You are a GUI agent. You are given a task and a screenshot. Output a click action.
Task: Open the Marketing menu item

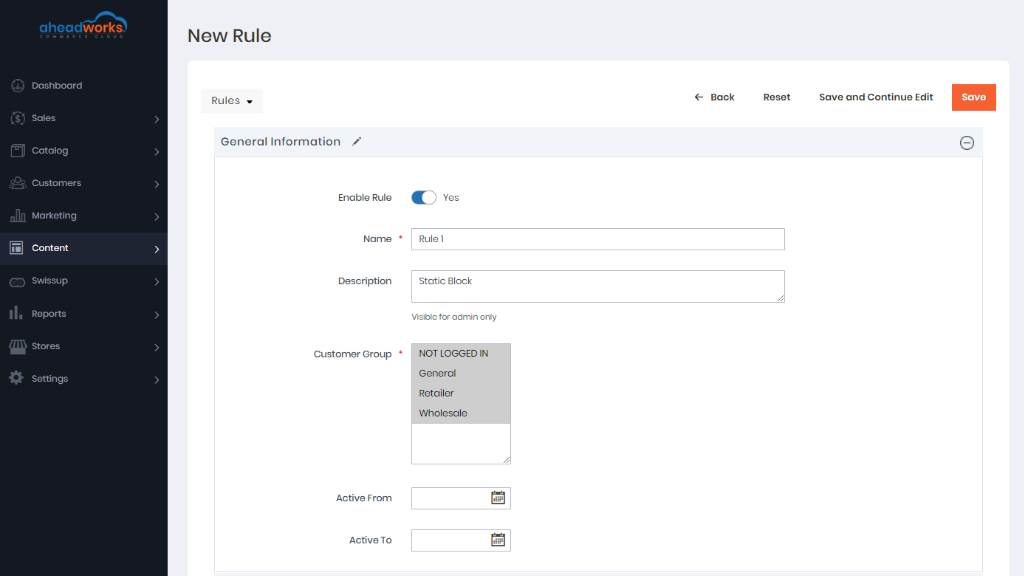pos(84,216)
